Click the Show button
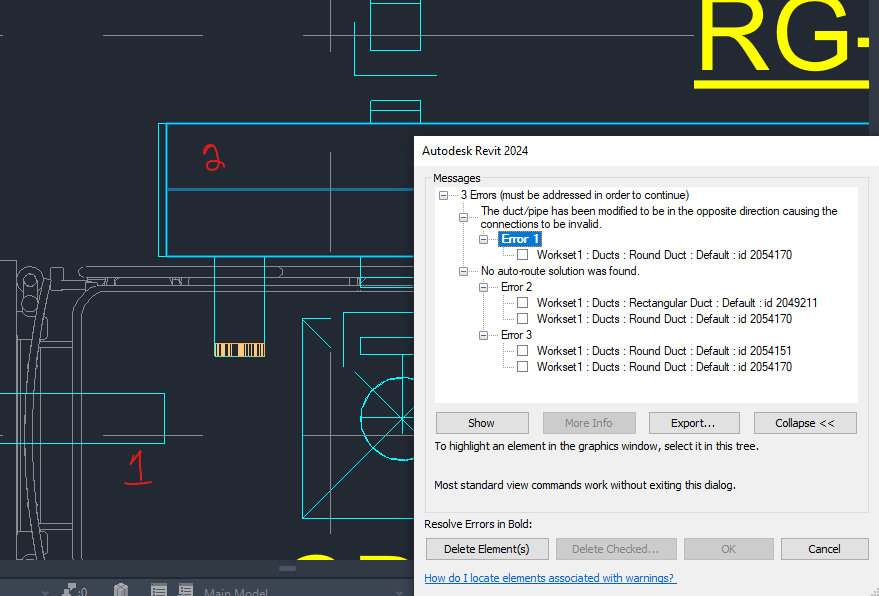 pyautogui.click(x=481, y=422)
